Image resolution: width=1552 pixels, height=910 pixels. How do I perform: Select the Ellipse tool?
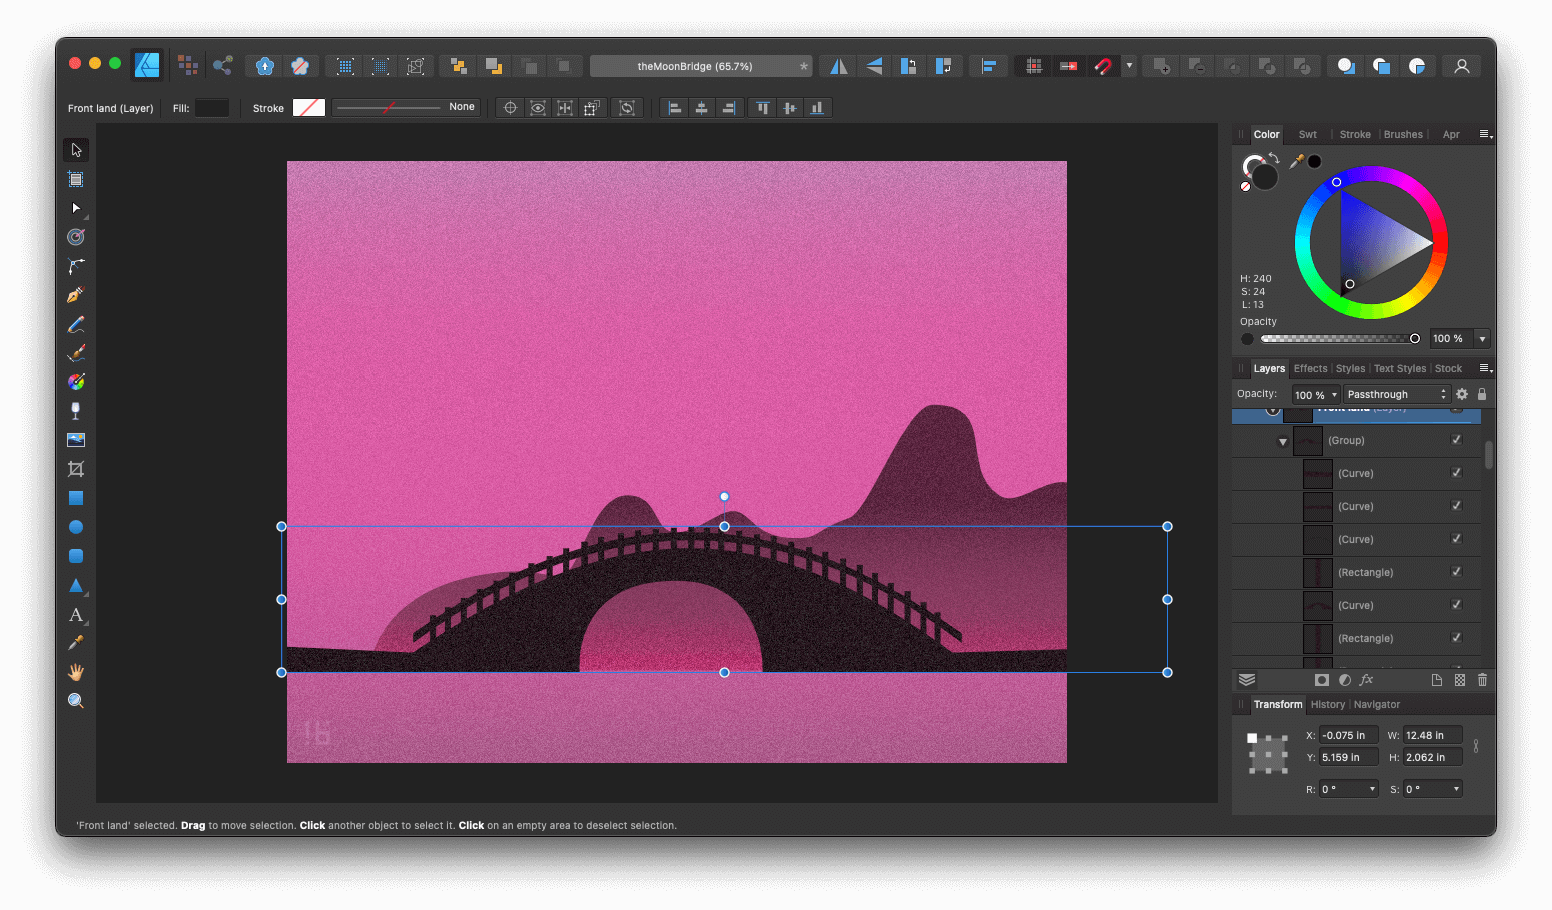click(76, 527)
